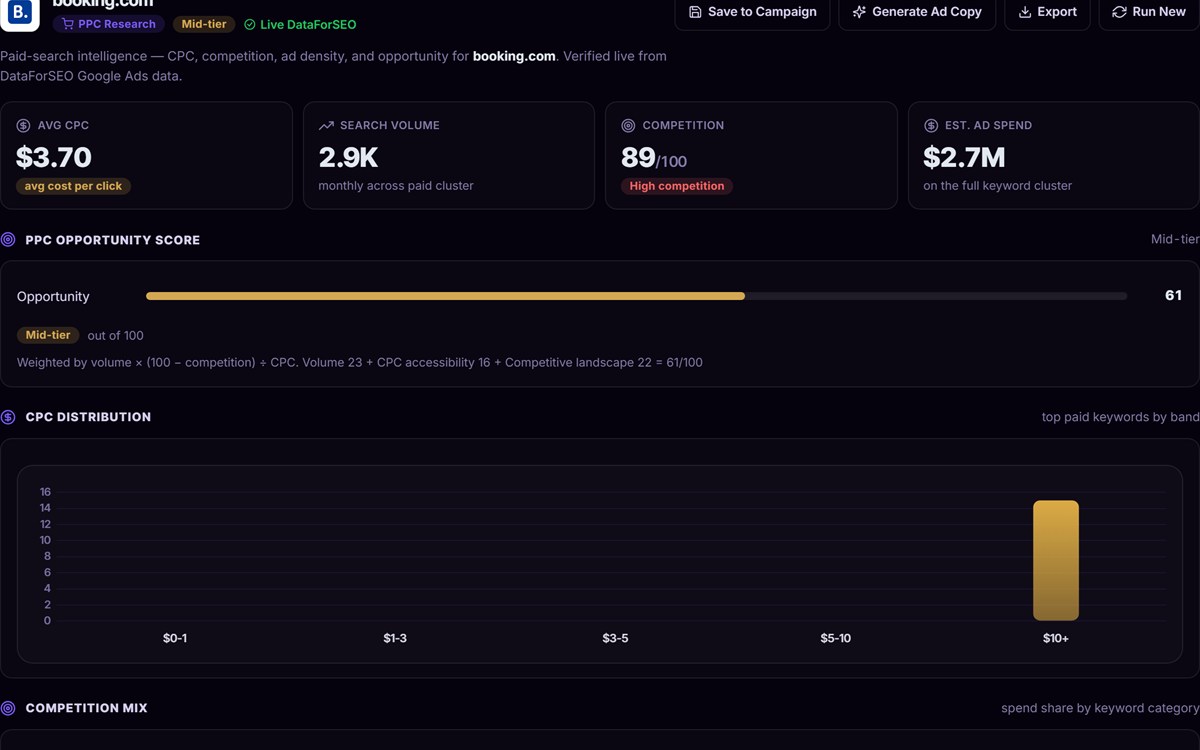Click the Live DataForSEO label
This screenshot has height=750, width=1200.
point(308,25)
